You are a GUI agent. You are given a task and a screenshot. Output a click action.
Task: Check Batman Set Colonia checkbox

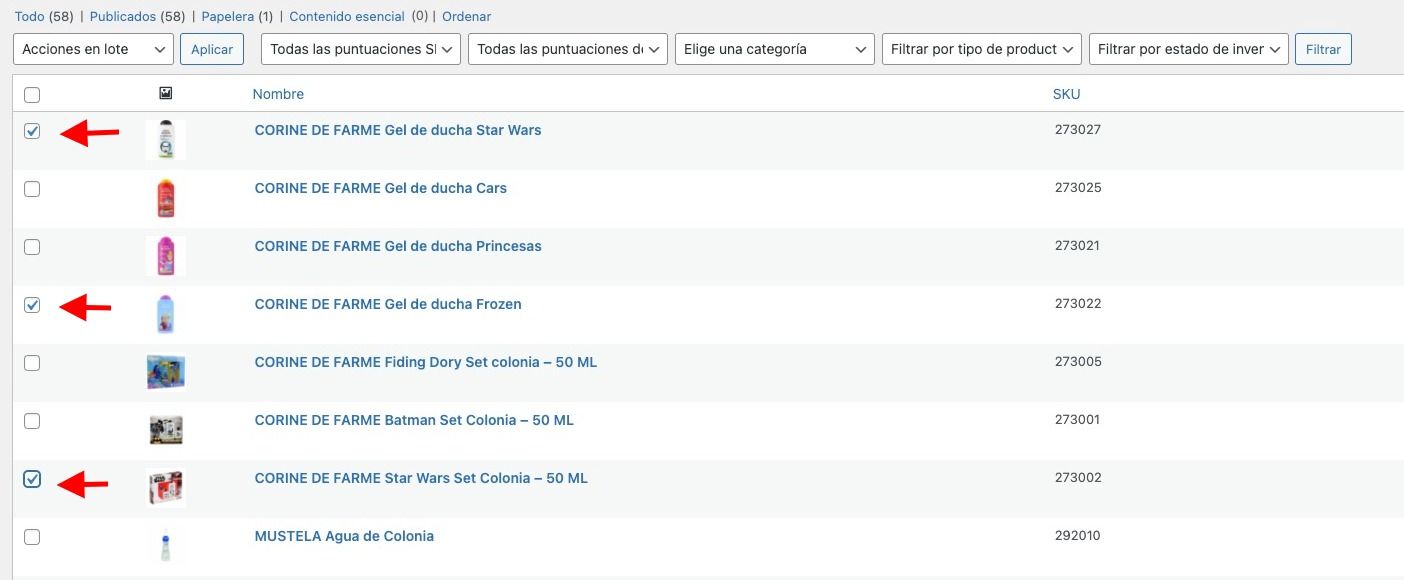32,421
